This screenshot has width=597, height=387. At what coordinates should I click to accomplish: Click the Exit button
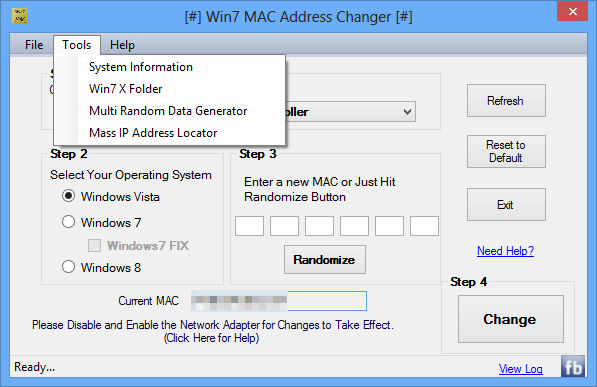[x=506, y=205]
